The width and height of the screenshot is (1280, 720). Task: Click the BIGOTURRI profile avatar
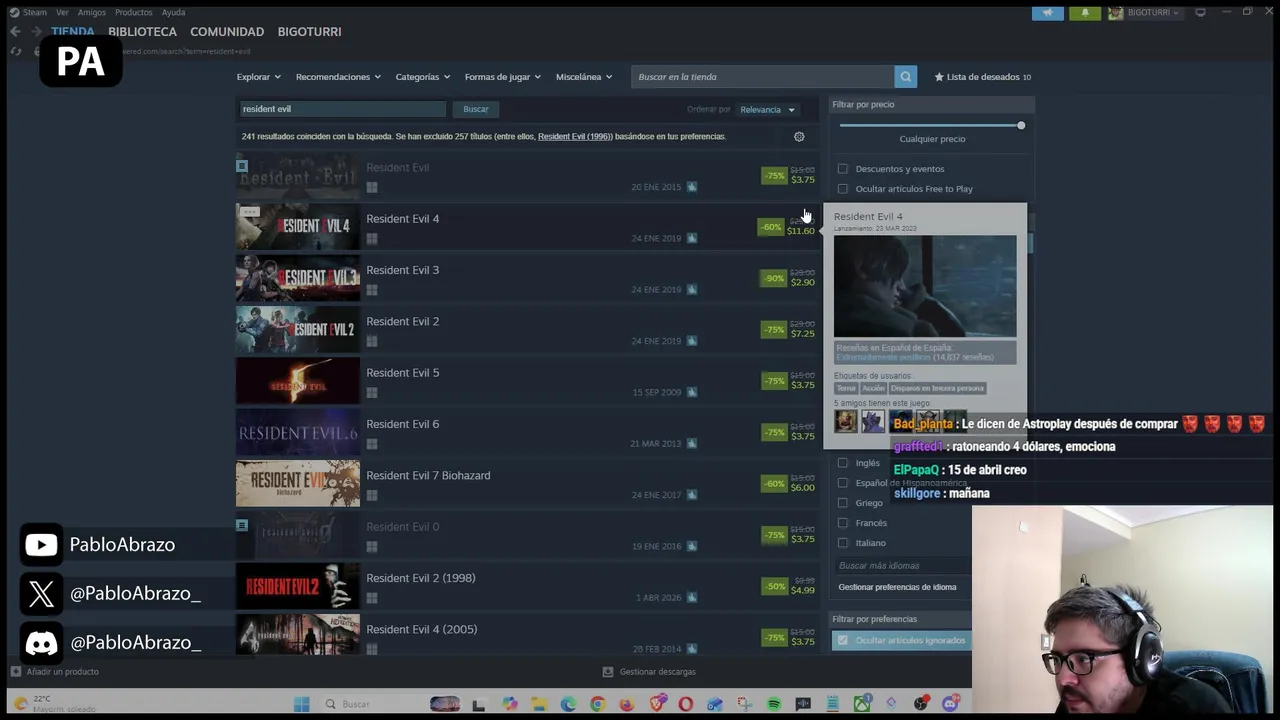[1115, 13]
